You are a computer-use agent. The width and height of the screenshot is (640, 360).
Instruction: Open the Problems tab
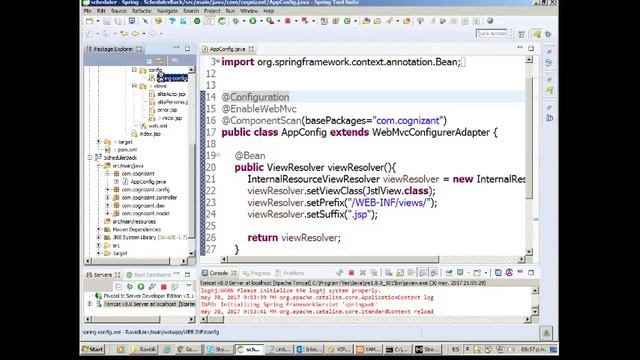(290, 273)
